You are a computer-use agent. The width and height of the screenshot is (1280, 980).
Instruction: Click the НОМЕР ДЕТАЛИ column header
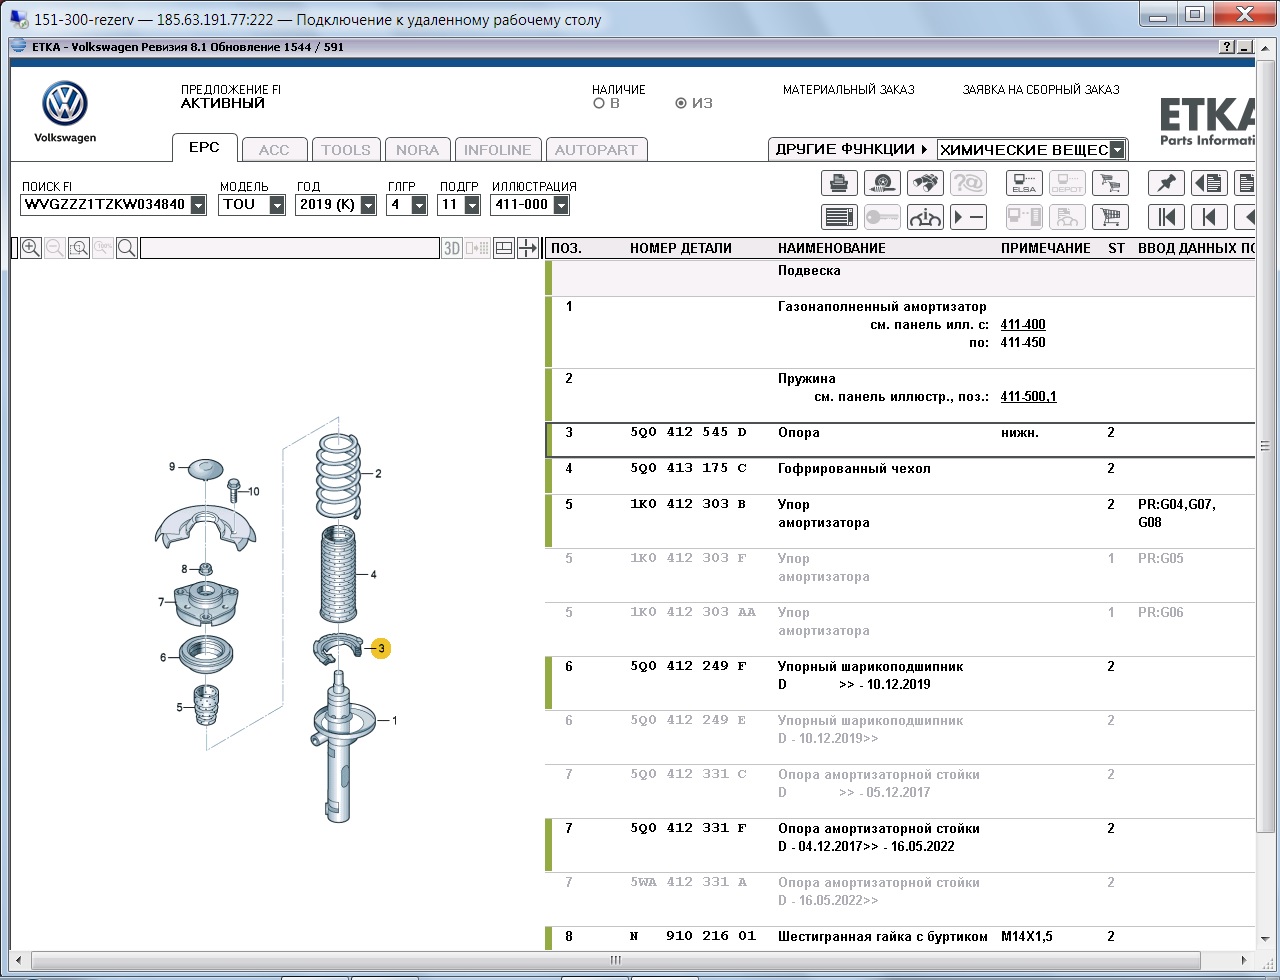(681, 248)
